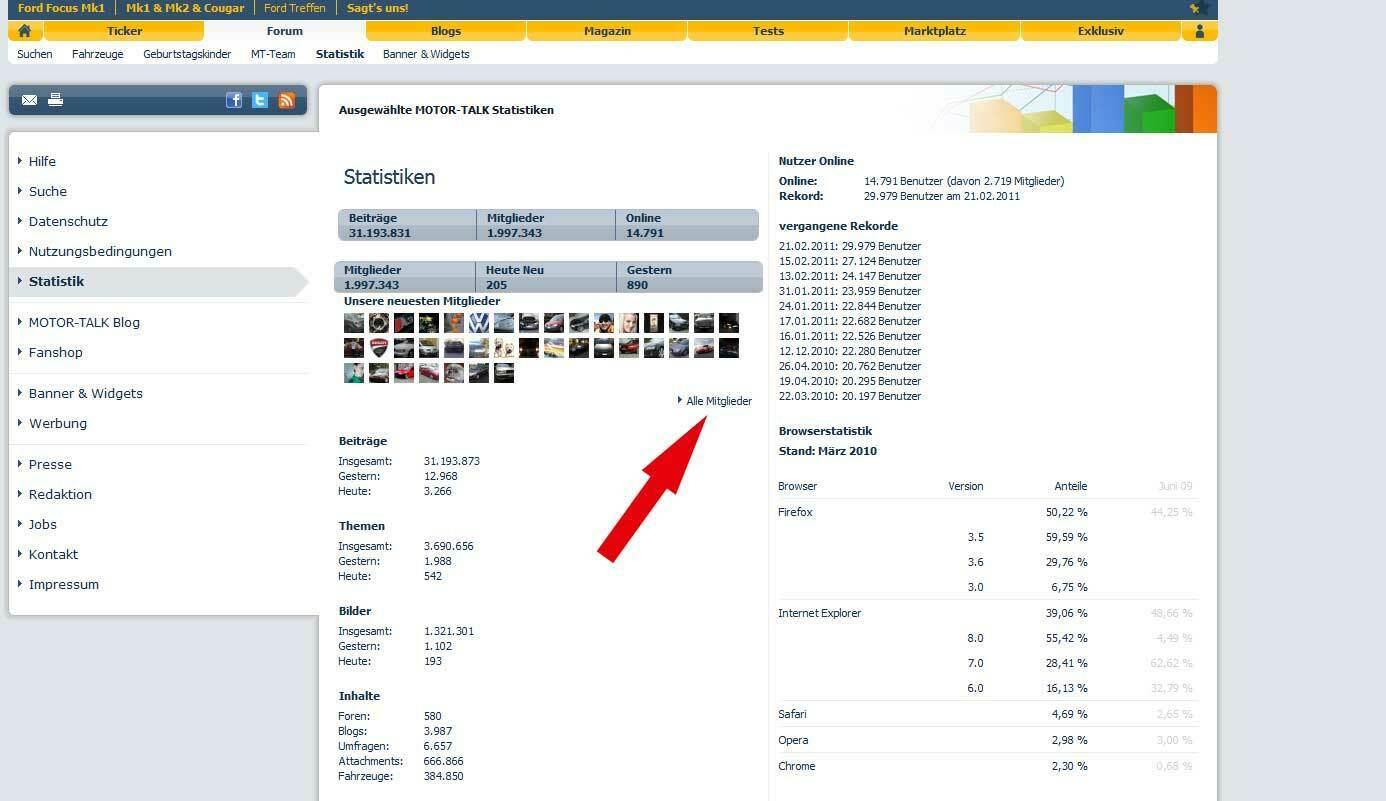This screenshot has height=801, width=1386.
Task: Expand the Presse sidebar section
Action: coord(50,464)
